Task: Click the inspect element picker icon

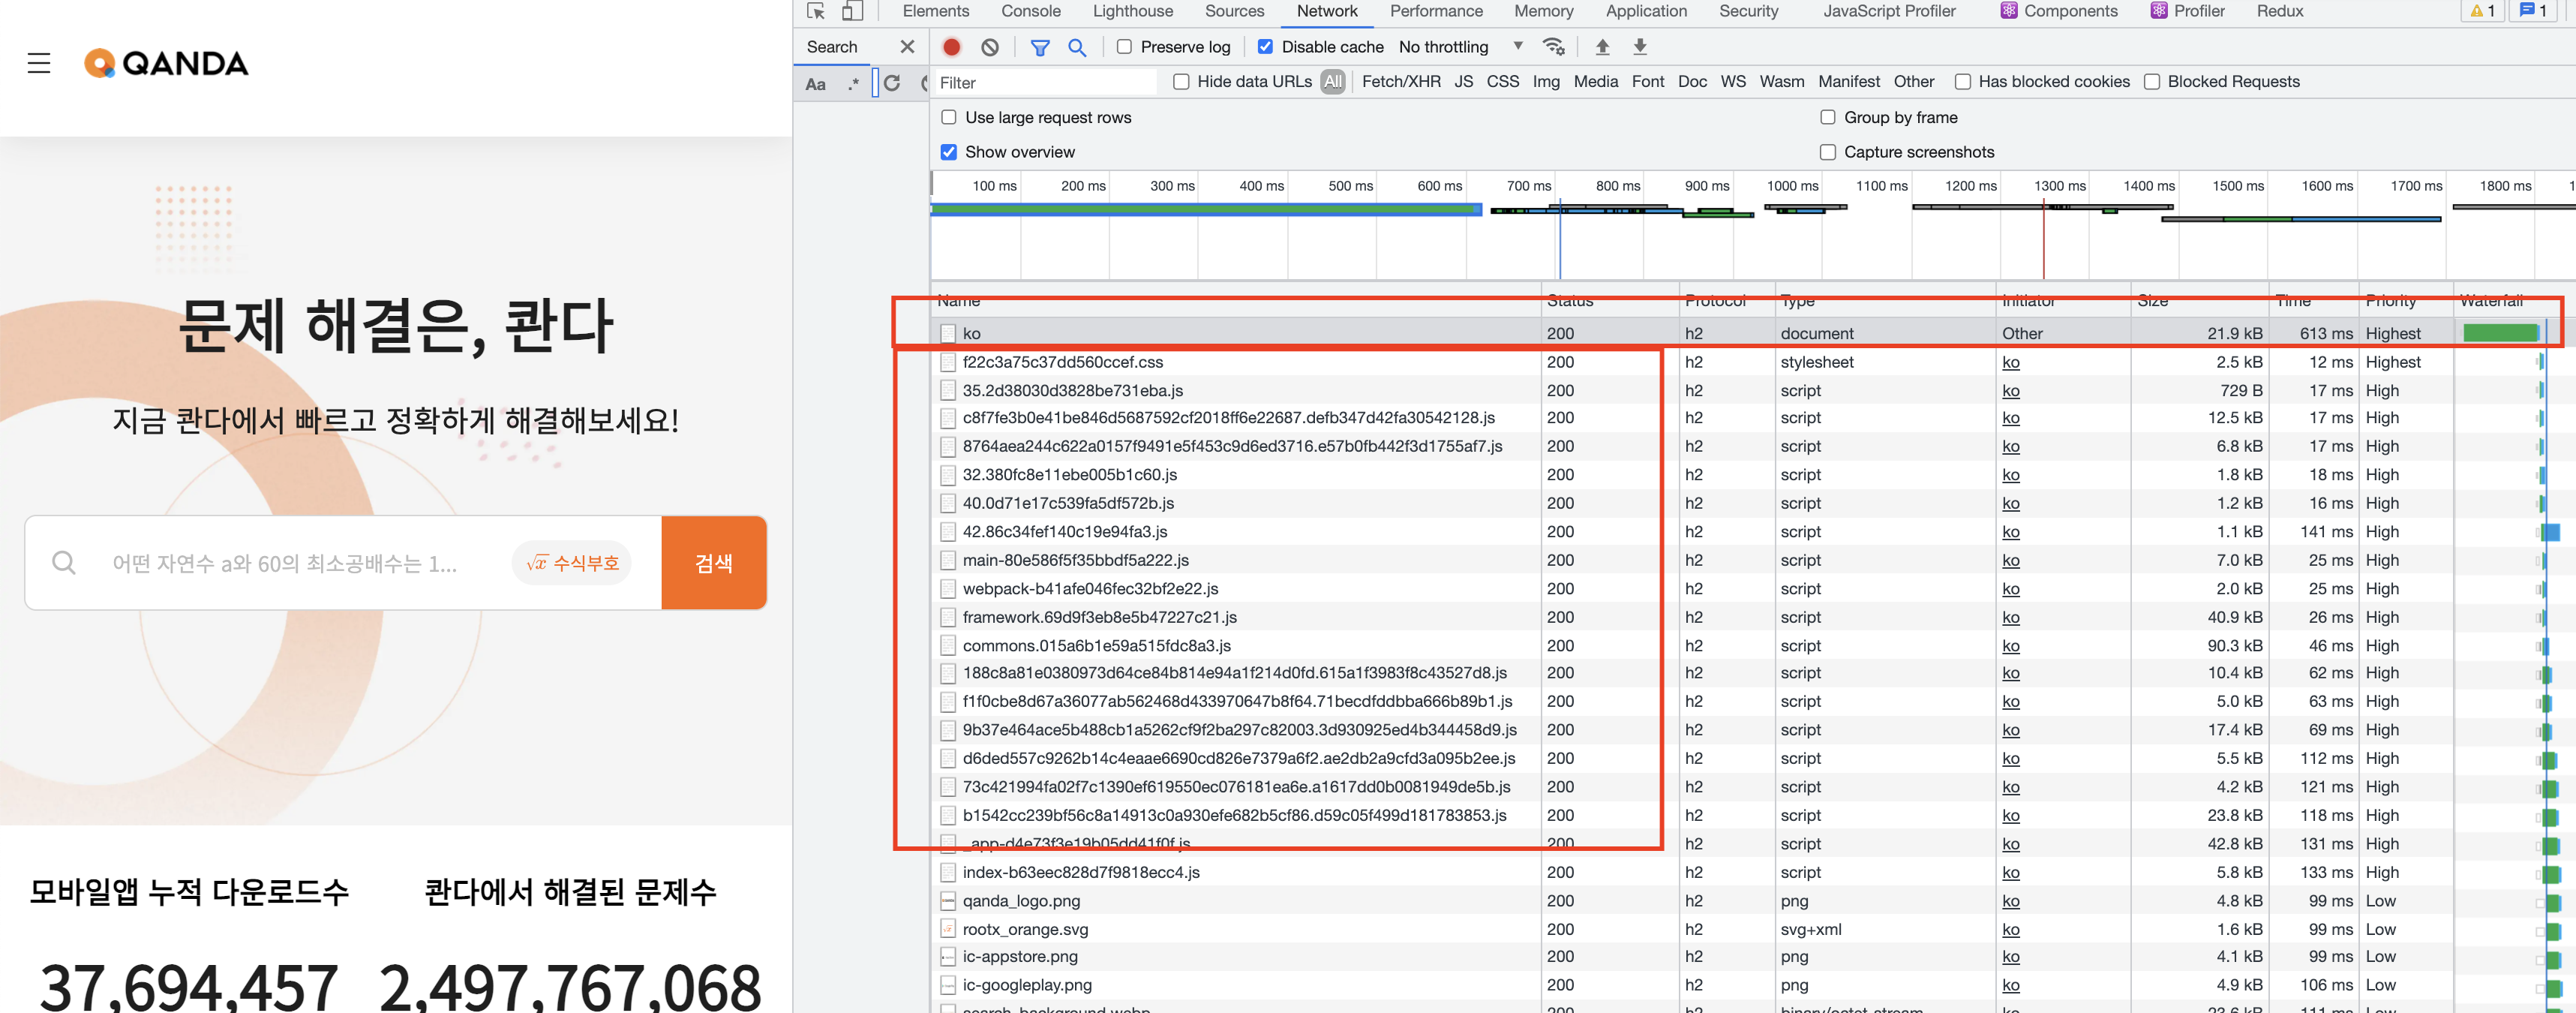Action: 816,11
